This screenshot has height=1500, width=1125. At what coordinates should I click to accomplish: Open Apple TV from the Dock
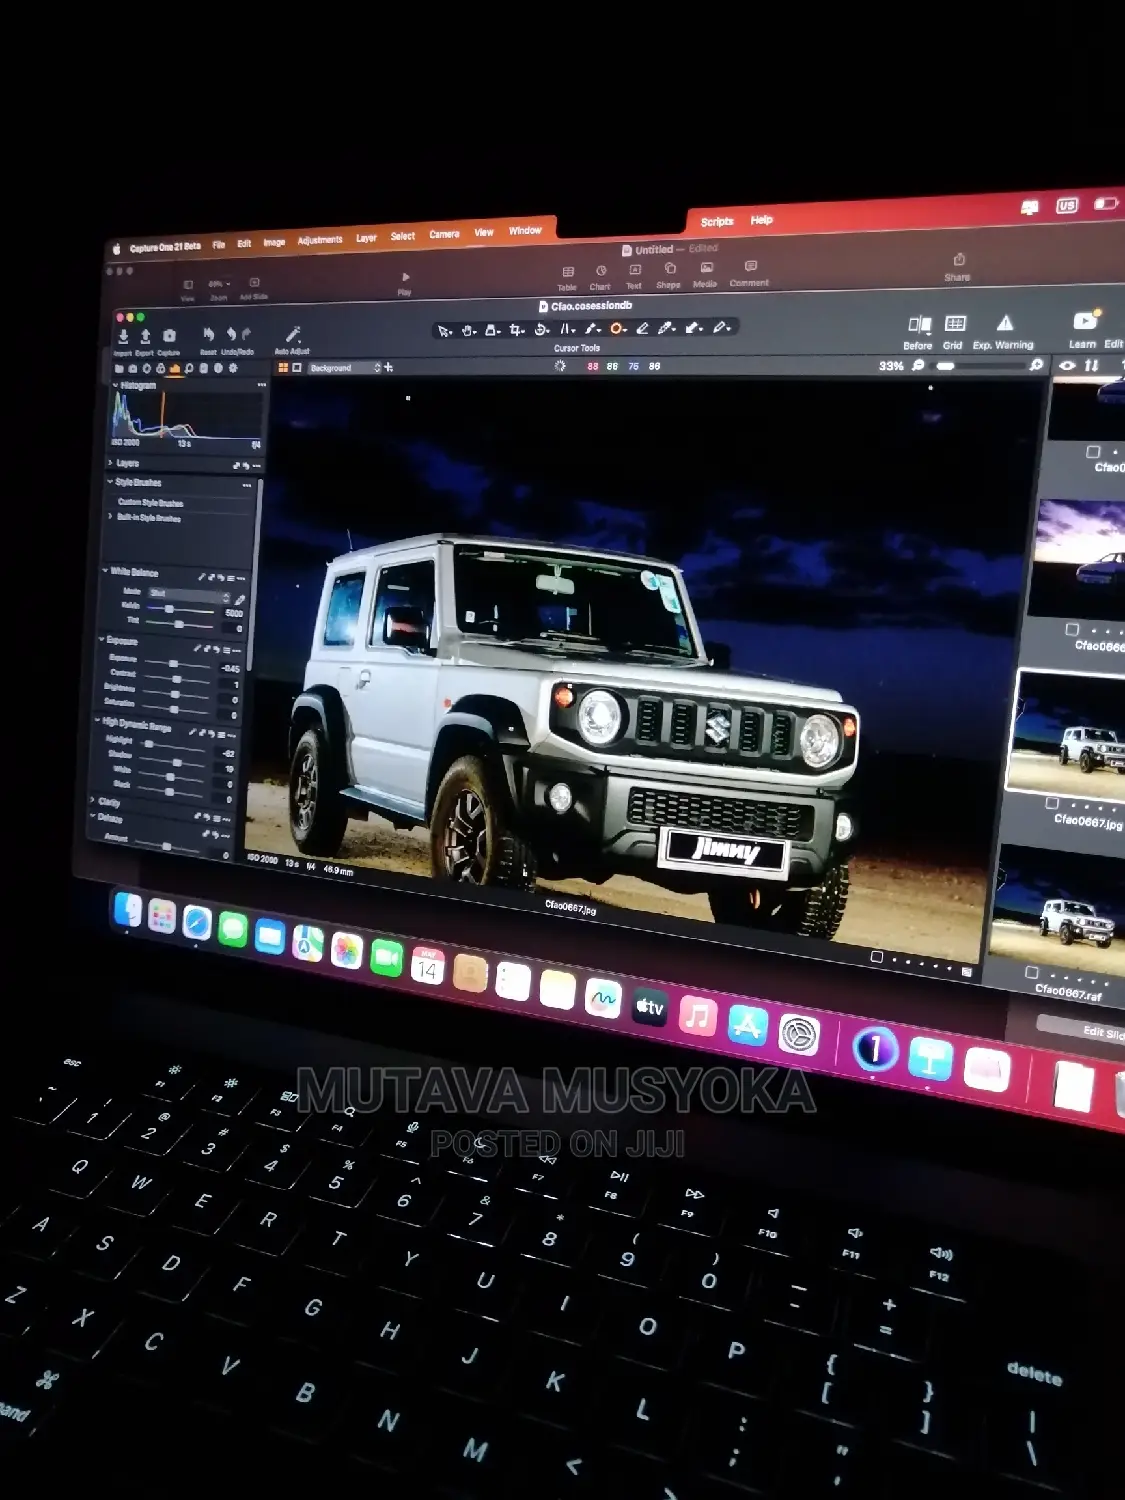tap(650, 1006)
